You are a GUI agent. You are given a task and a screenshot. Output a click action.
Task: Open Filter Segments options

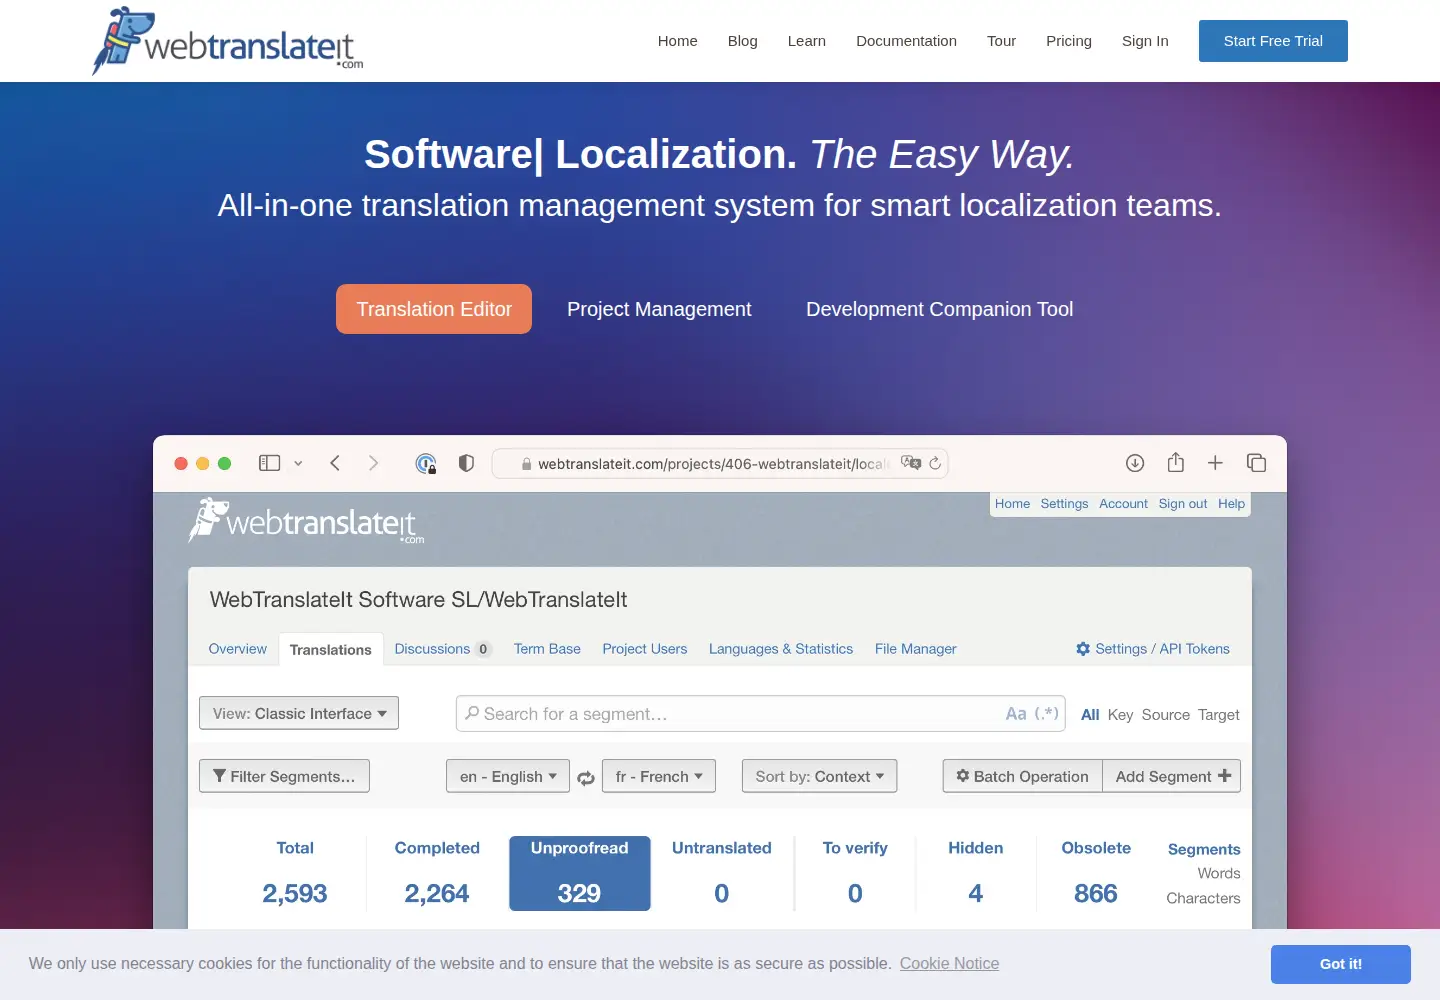pyautogui.click(x=284, y=776)
